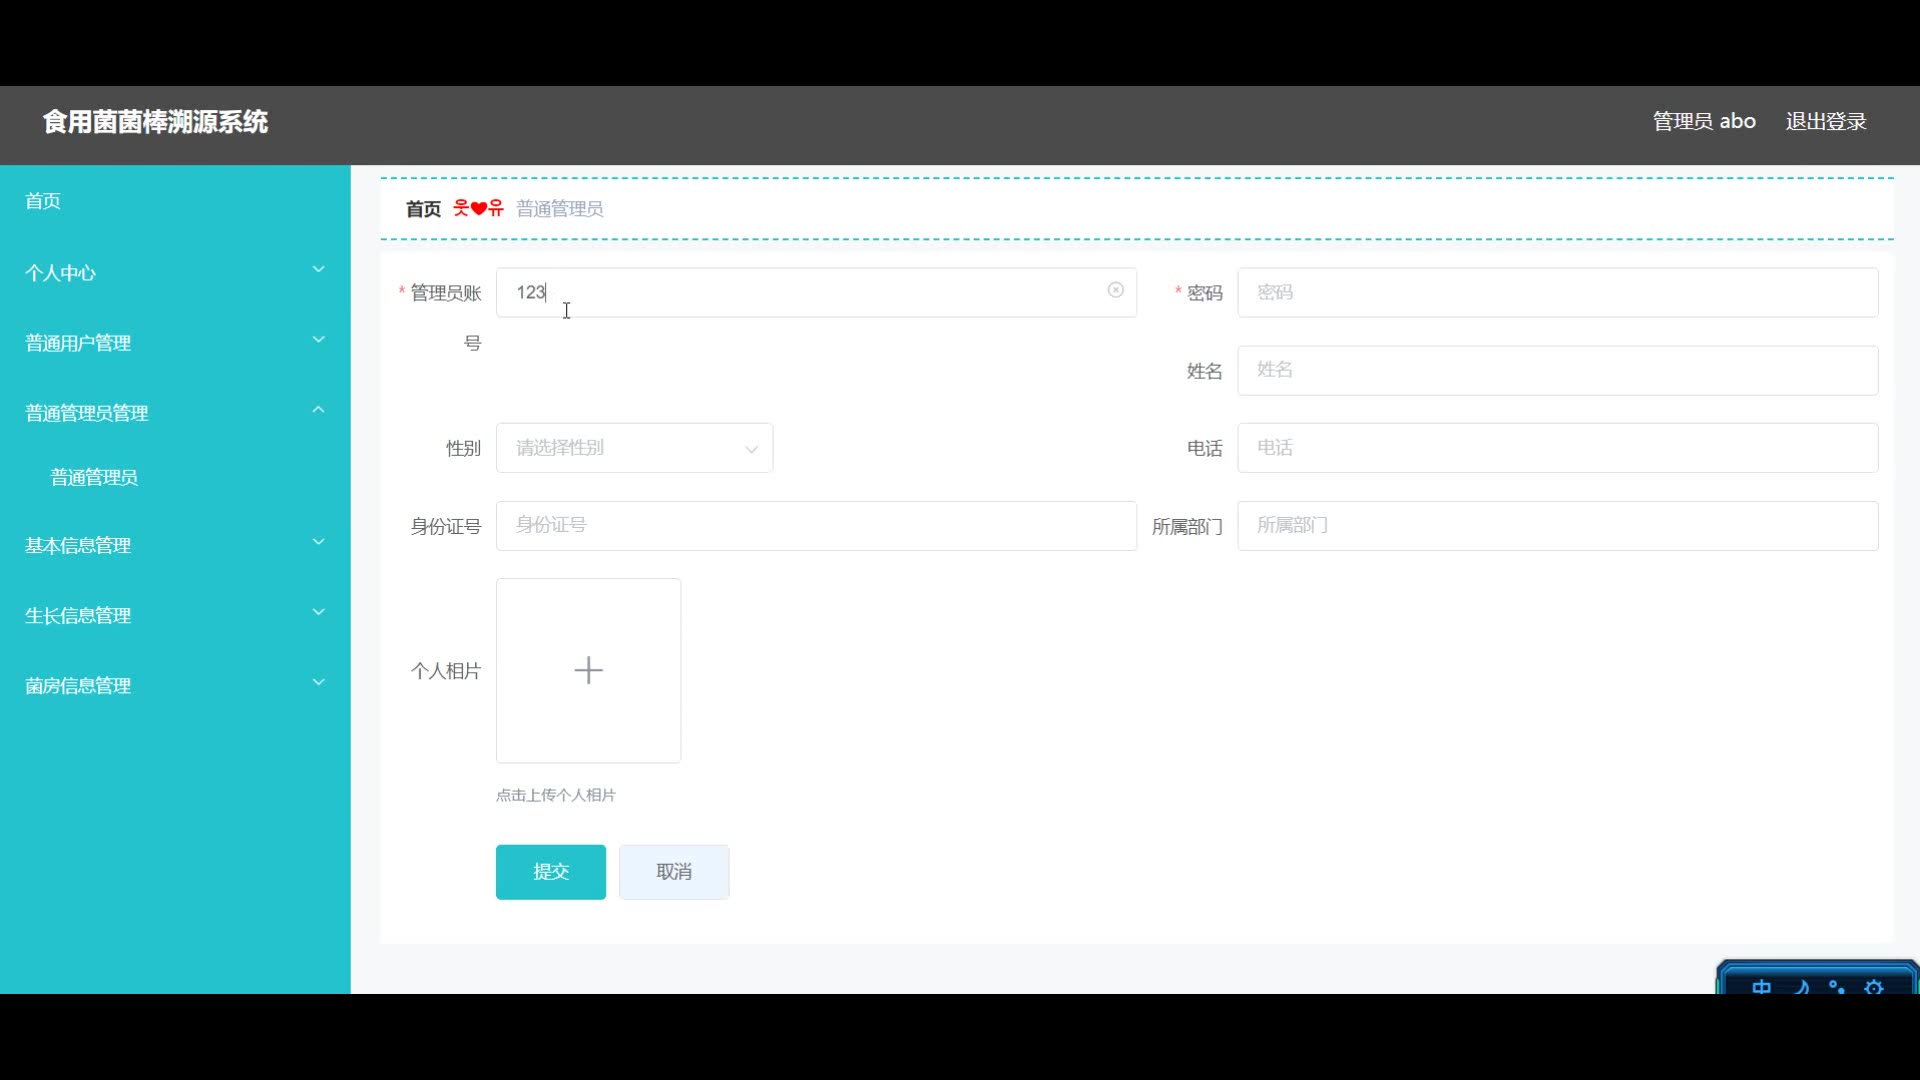Click the gear icon on the IME bar
Screen dimensions: 1920x1080
(x=1874, y=986)
